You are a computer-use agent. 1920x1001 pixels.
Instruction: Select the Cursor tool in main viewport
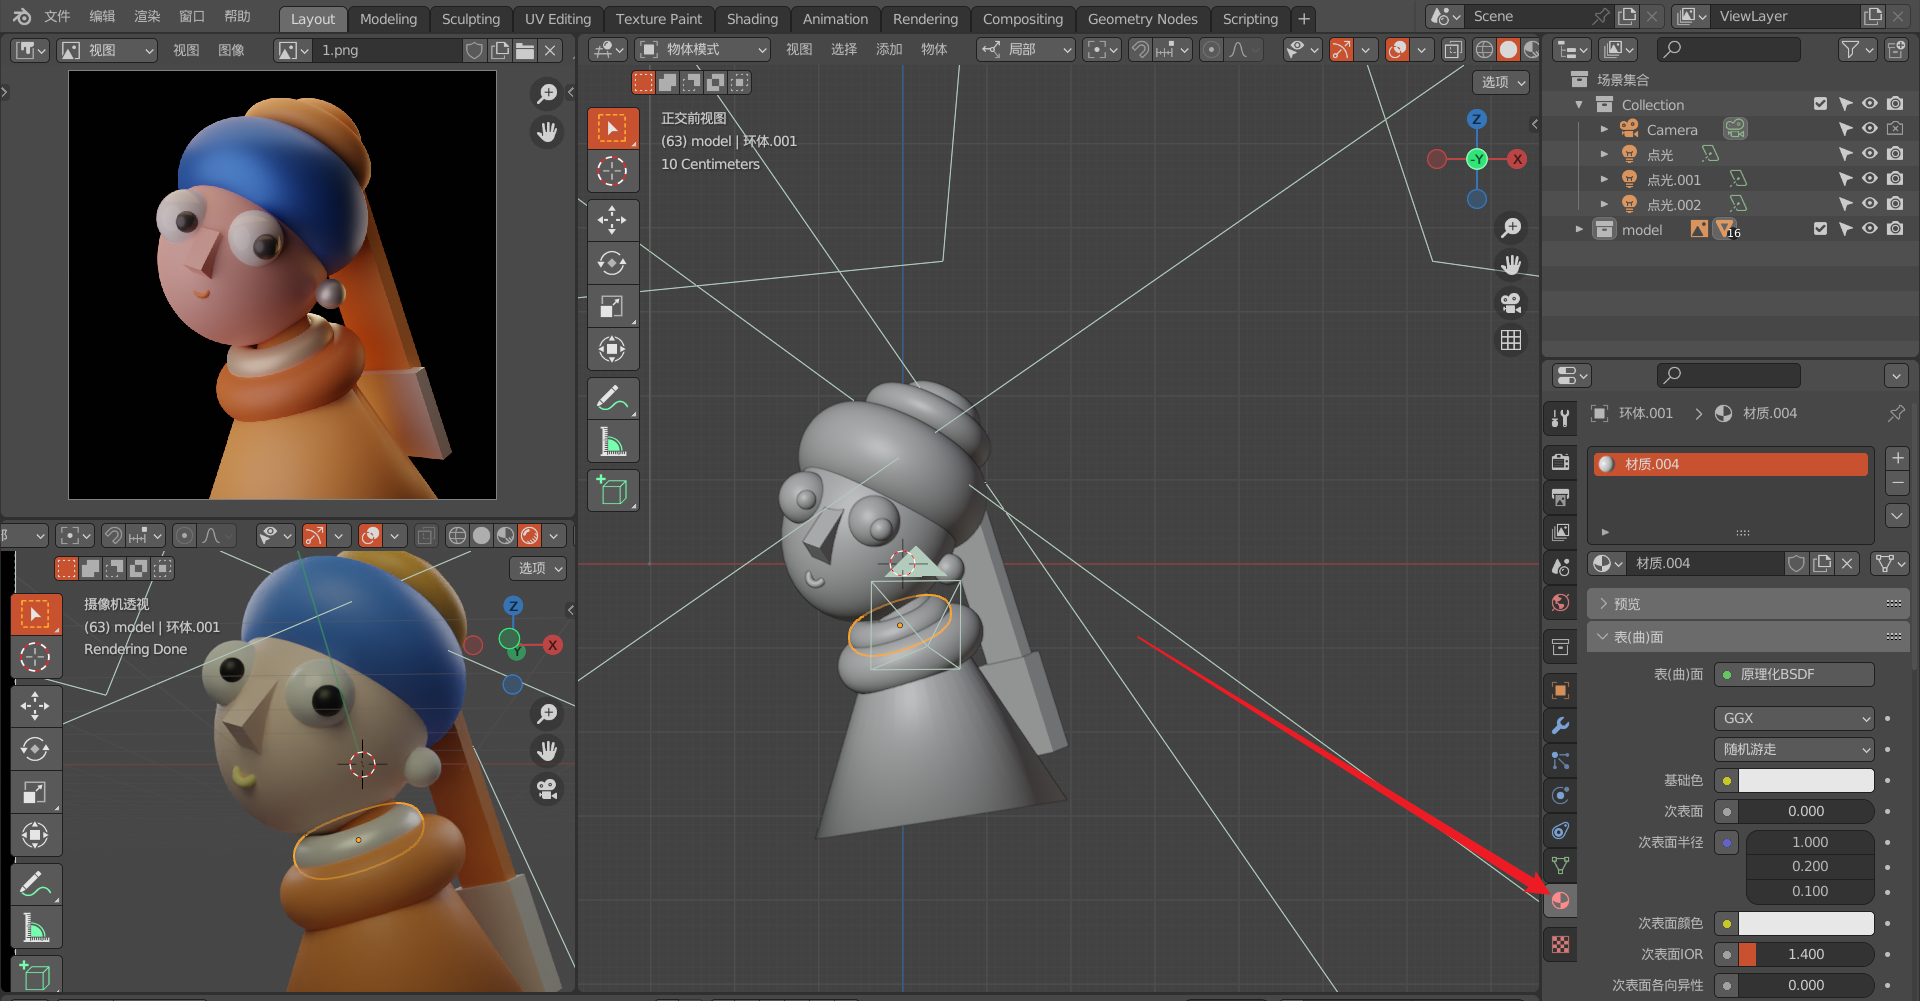tap(612, 171)
